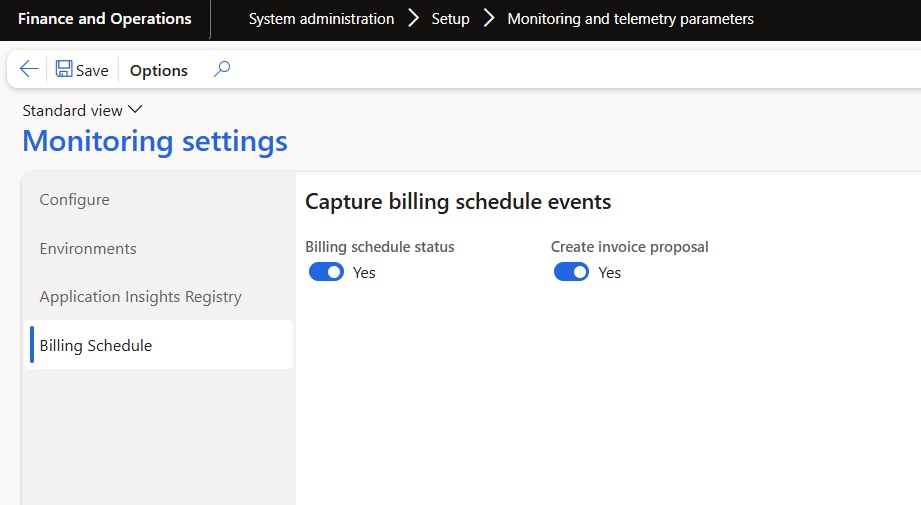Click the Billing schedule status label
Image resolution: width=921 pixels, height=505 pixels.
click(379, 247)
